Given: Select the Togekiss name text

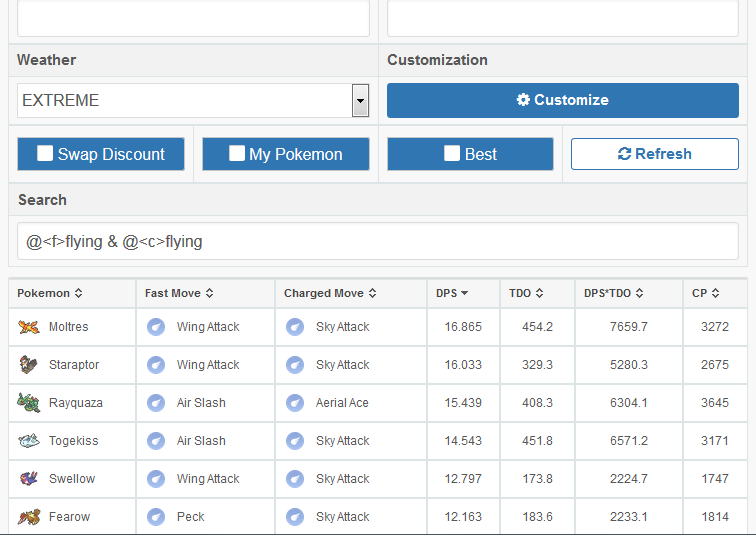Looking at the screenshot, I should (73, 441).
